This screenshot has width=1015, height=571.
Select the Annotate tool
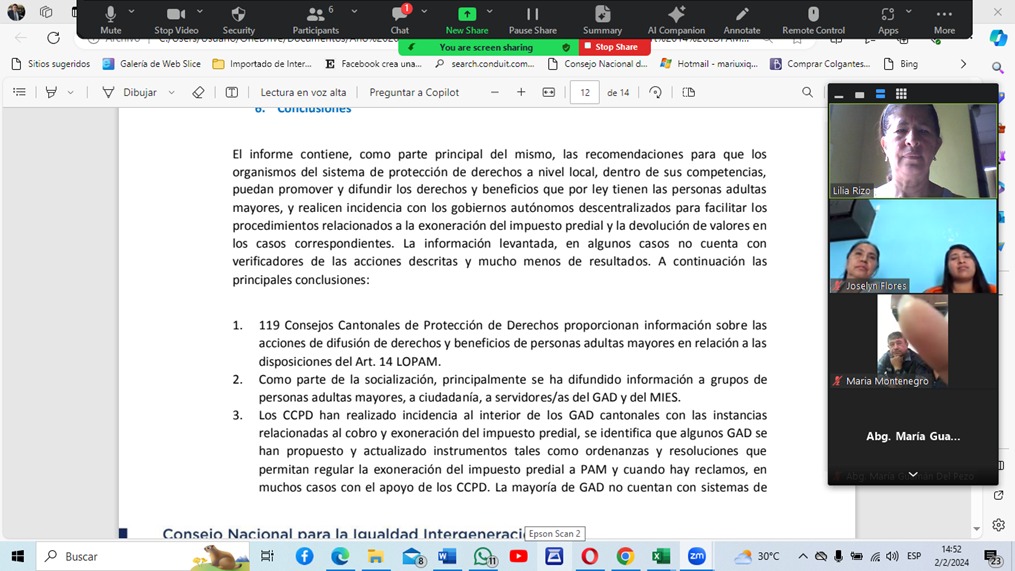(x=741, y=19)
